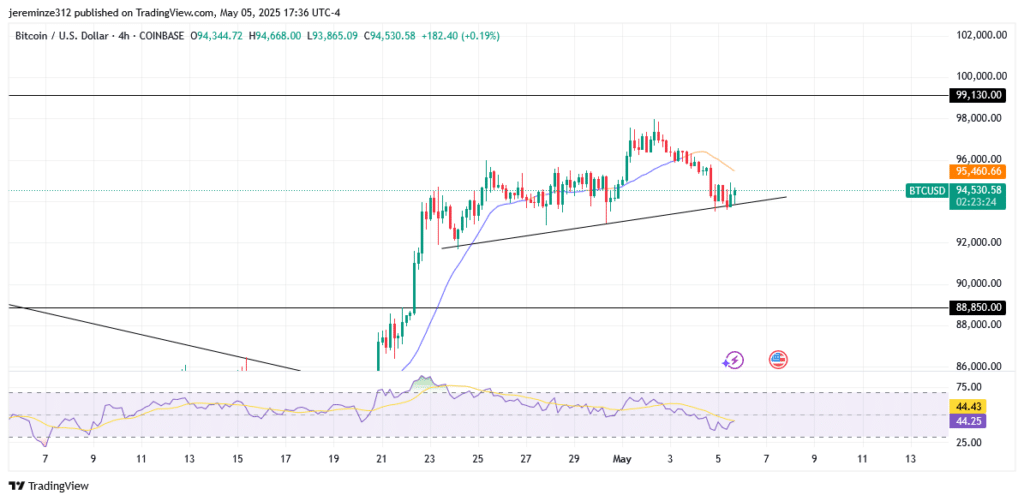Click the 75.00 RSI axis label
This screenshot has width=1024, height=501.
tap(968, 385)
